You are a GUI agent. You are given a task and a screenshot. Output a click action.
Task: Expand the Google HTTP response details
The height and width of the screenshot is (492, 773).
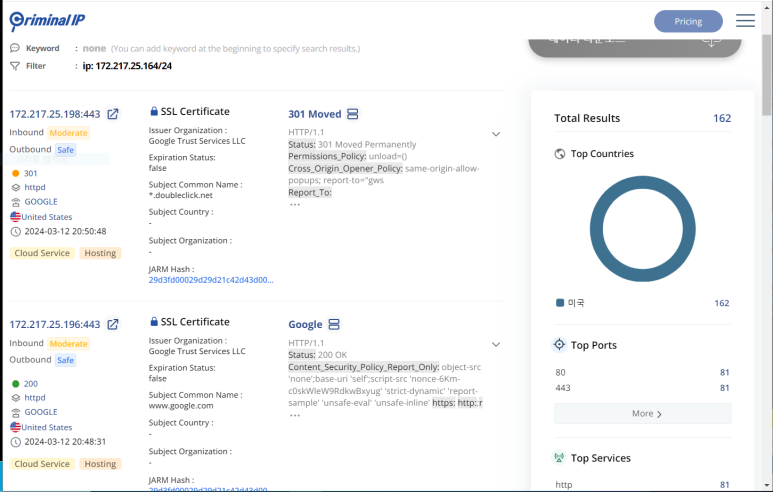tap(496, 345)
